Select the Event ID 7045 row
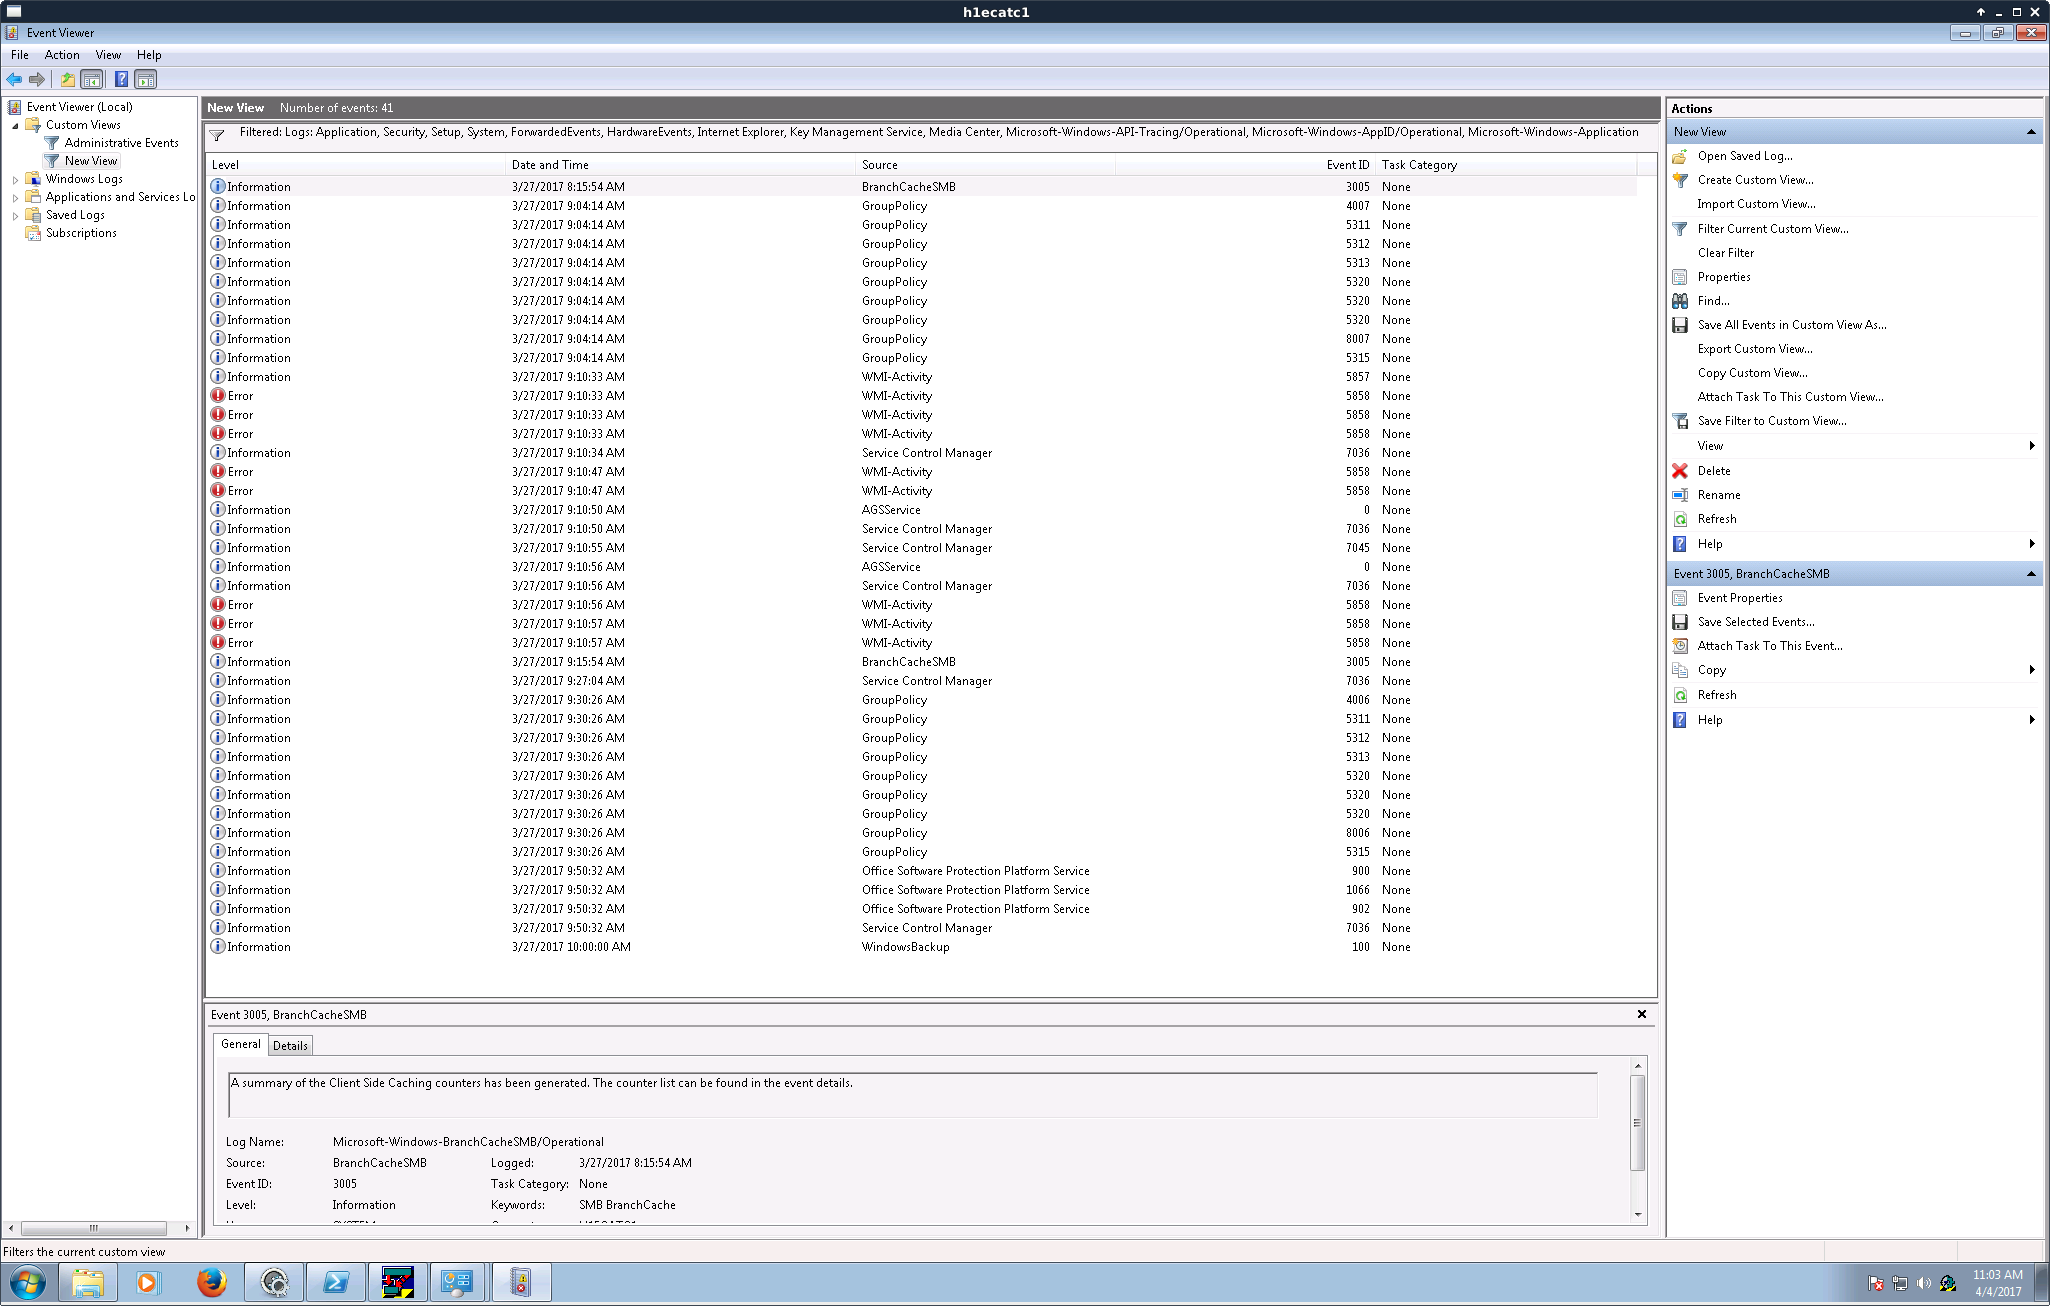 click(x=922, y=548)
